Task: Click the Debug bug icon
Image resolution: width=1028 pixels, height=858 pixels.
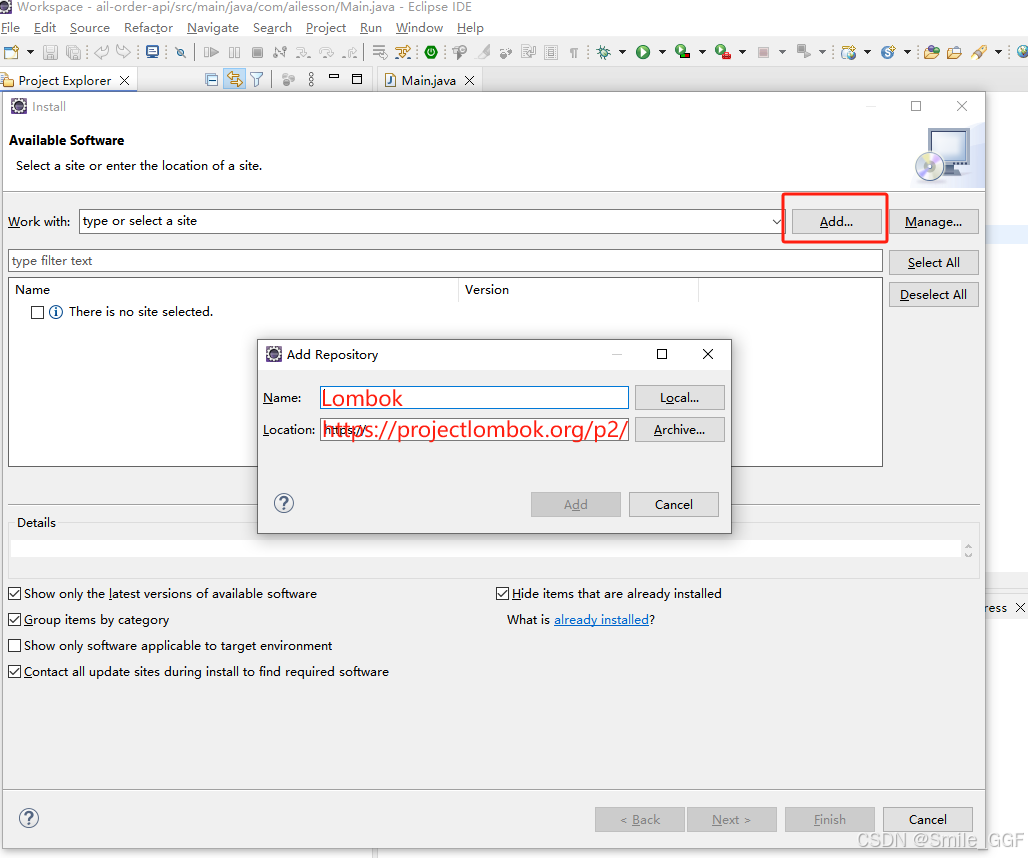Action: point(603,52)
